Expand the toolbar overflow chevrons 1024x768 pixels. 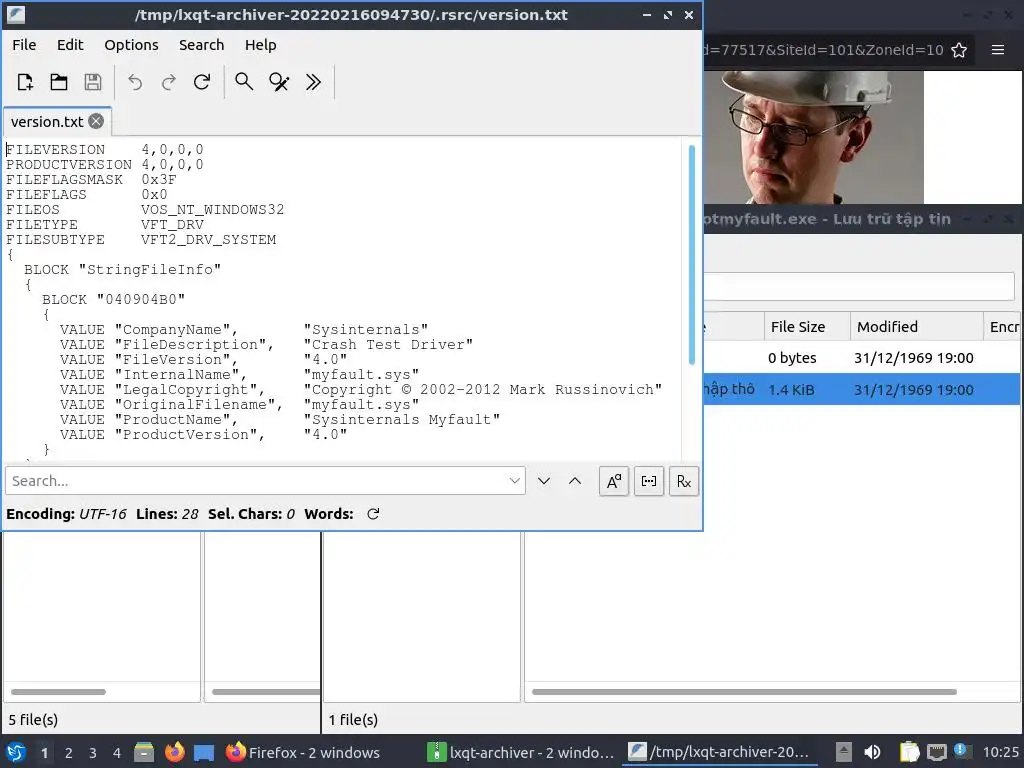[313, 82]
